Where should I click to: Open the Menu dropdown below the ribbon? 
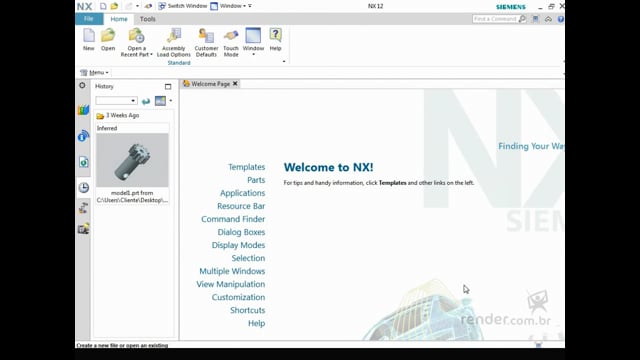point(95,73)
